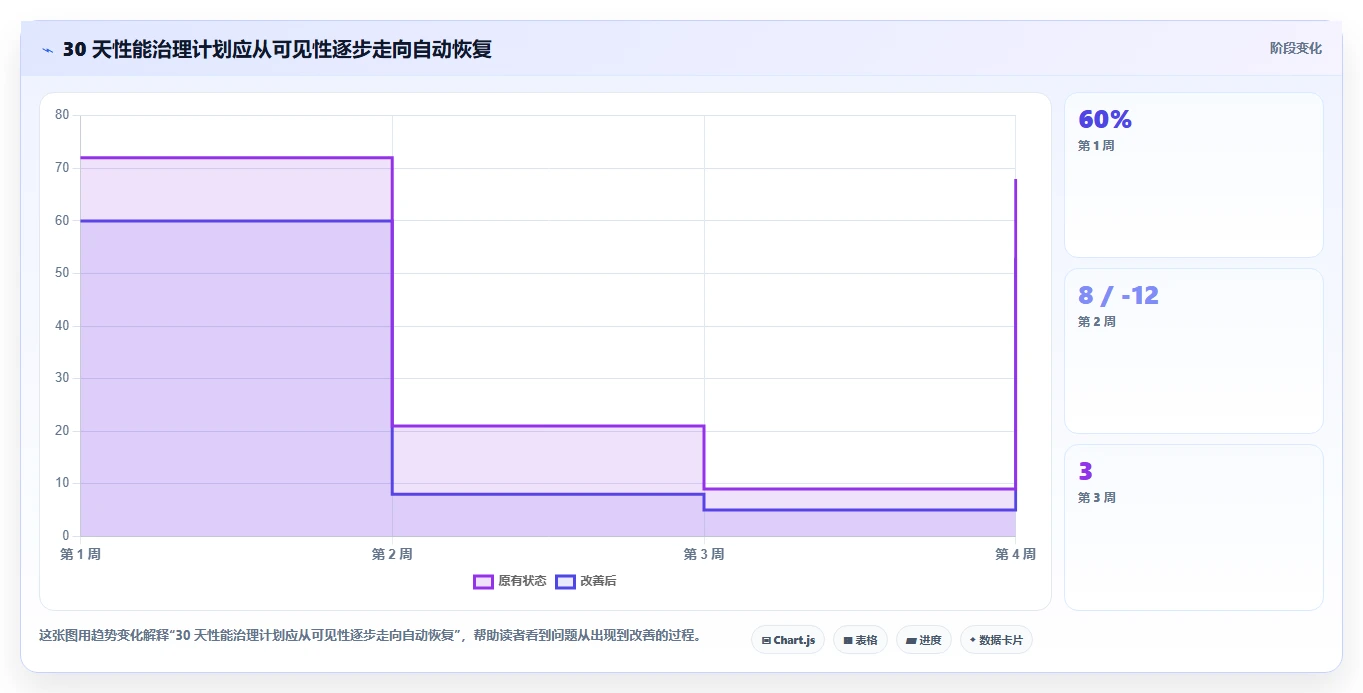Viewport: 1363px width, 693px height.
Task: Click the 10 y-axis tick label
Action: point(62,483)
